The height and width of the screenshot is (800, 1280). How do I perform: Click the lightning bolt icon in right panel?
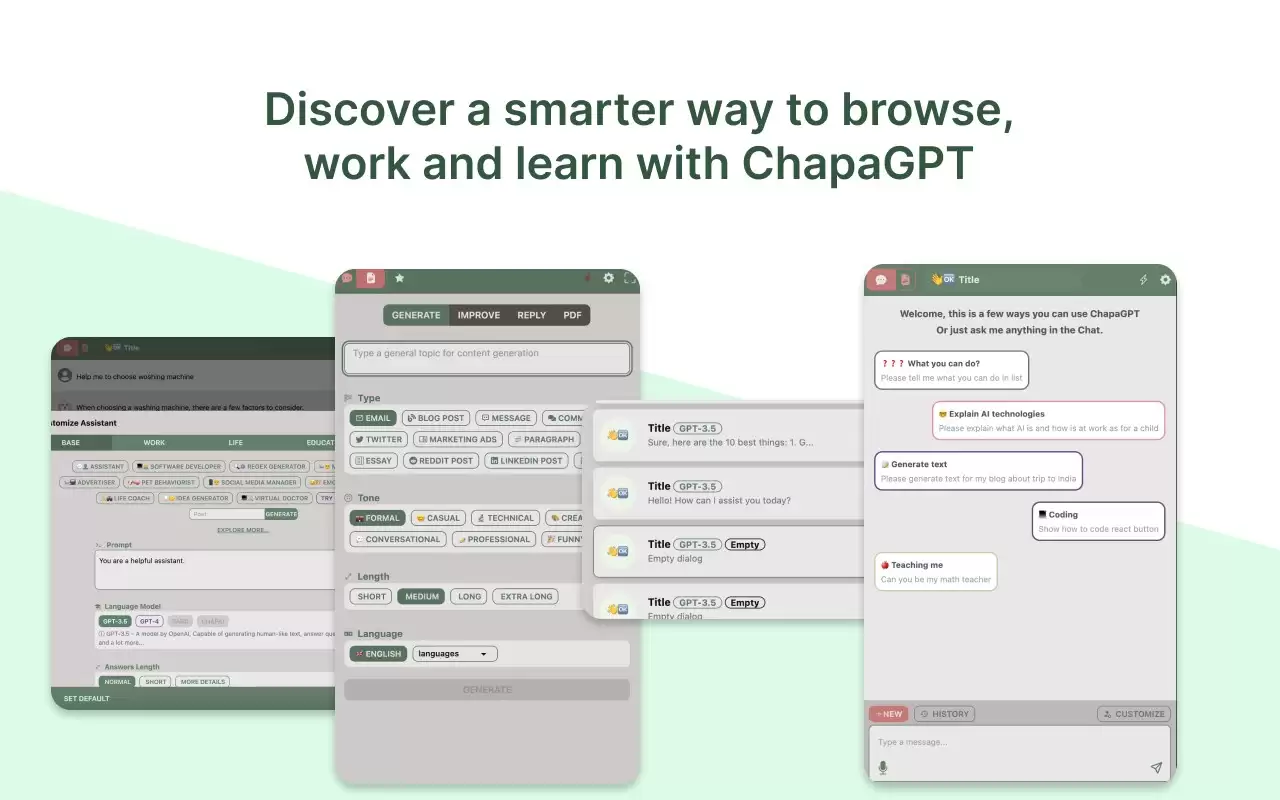(x=1144, y=280)
